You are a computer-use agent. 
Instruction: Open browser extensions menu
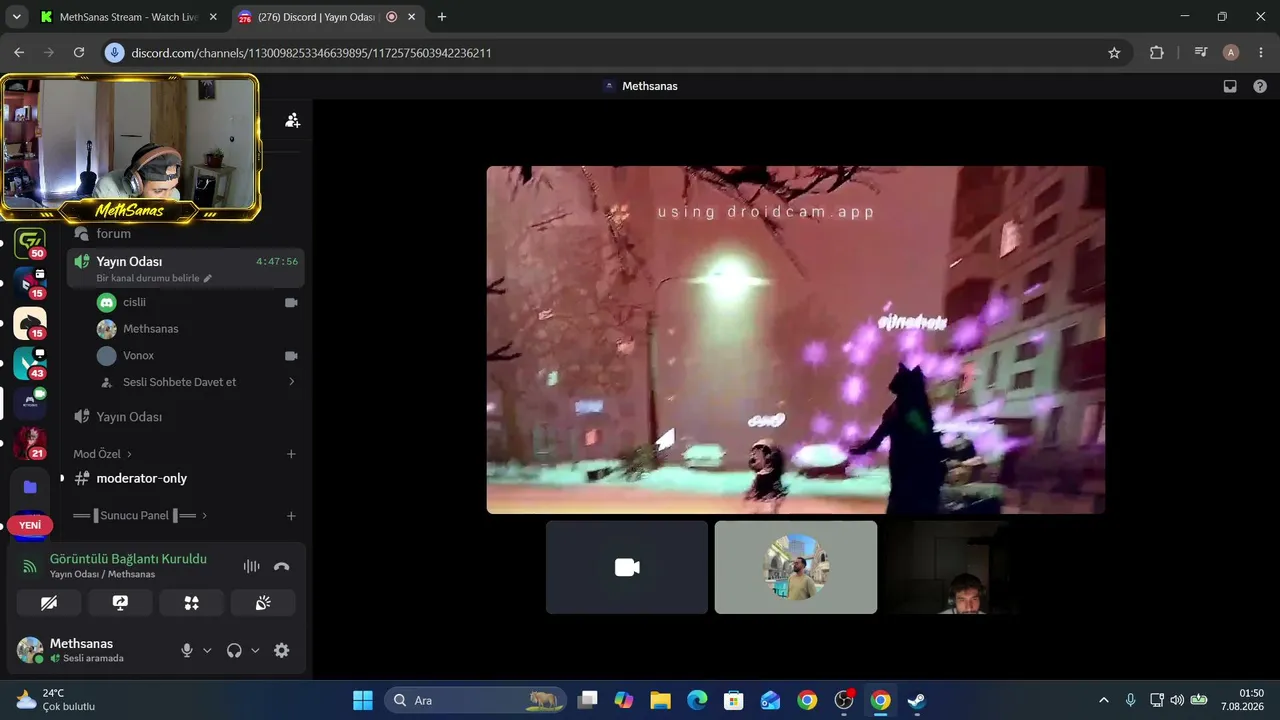tap(1157, 53)
